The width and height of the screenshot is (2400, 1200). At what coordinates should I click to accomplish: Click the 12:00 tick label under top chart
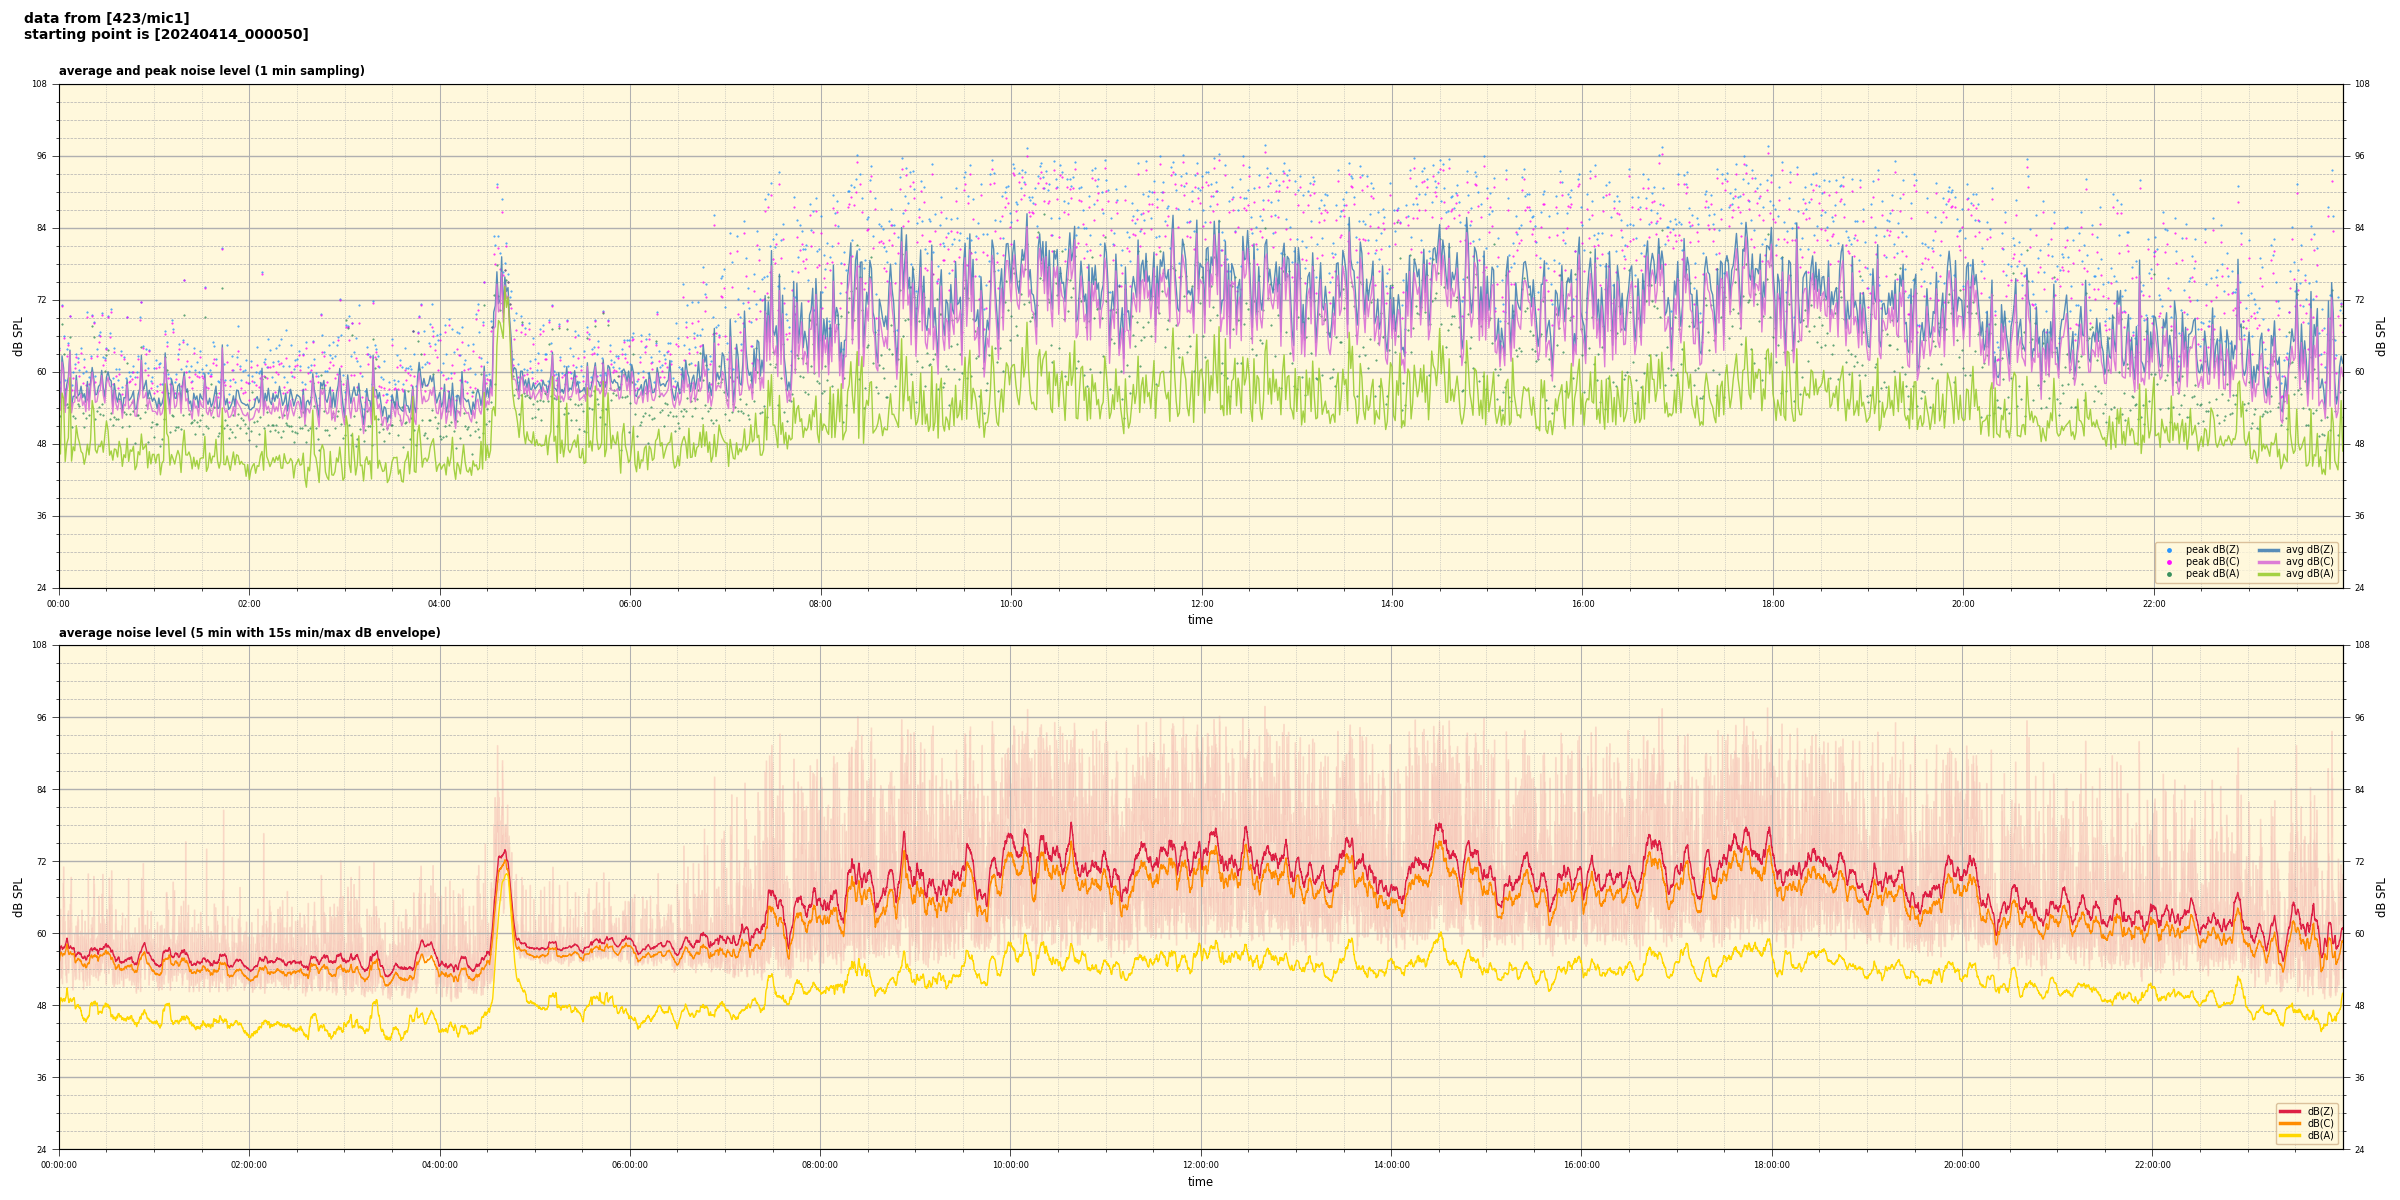1201,604
